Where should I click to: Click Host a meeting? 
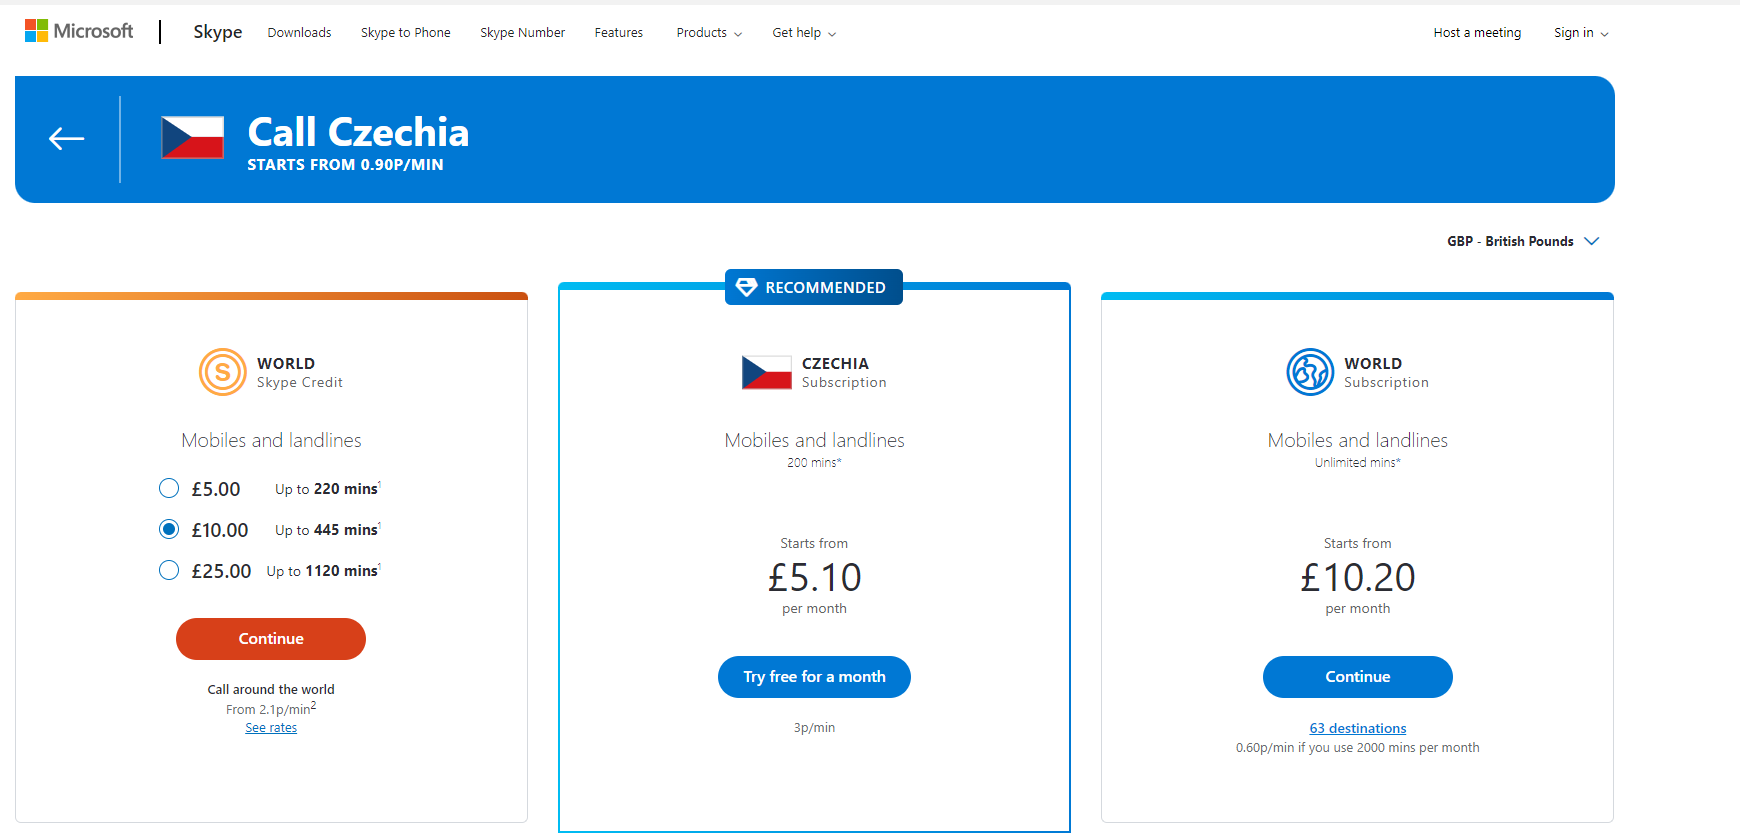[x=1476, y=33]
